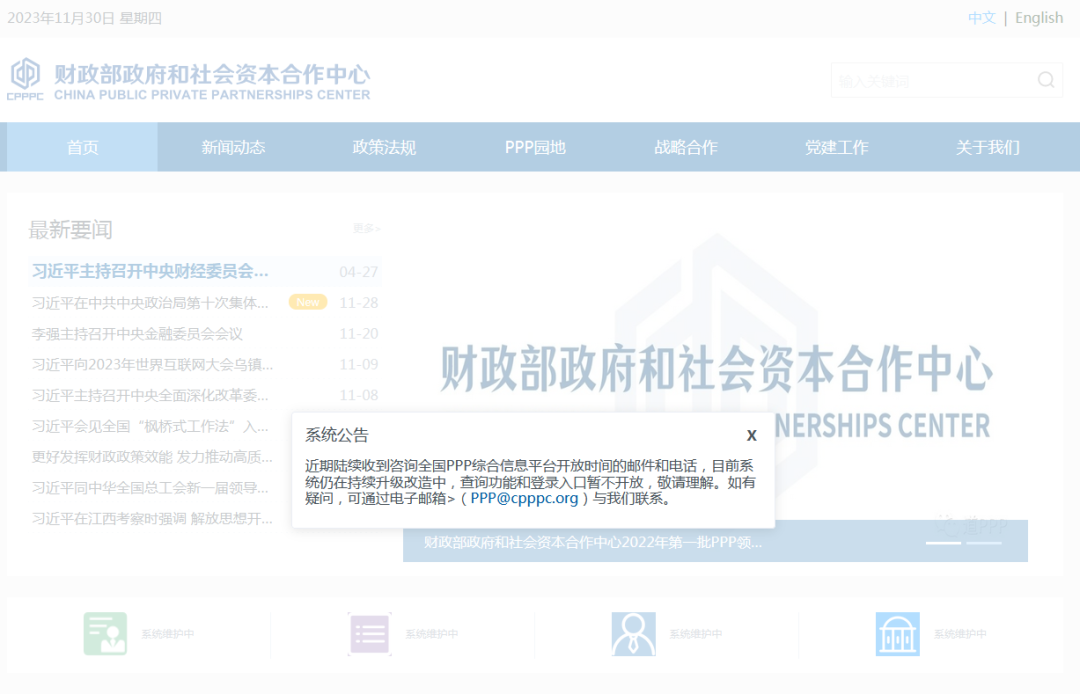Click the yellow New badge
The width and height of the screenshot is (1080, 694).
click(x=308, y=302)
